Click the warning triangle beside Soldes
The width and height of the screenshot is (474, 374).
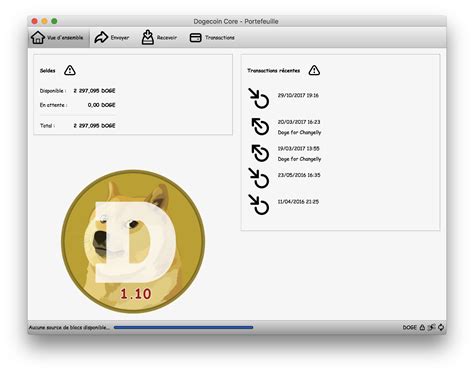(x=70, y=70)
